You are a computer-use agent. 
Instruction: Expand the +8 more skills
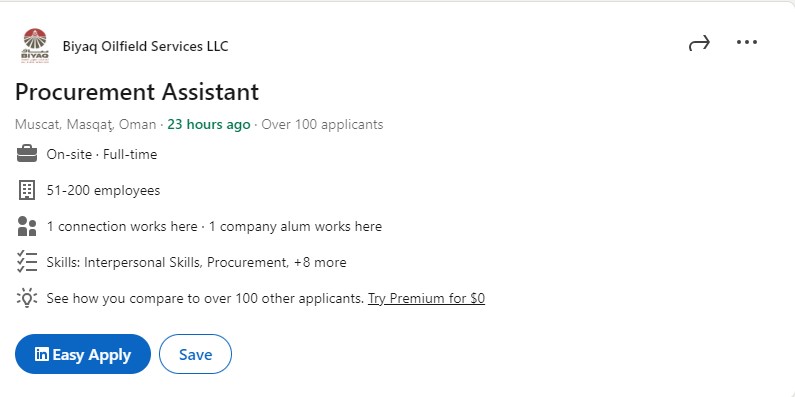click(320, 262)
